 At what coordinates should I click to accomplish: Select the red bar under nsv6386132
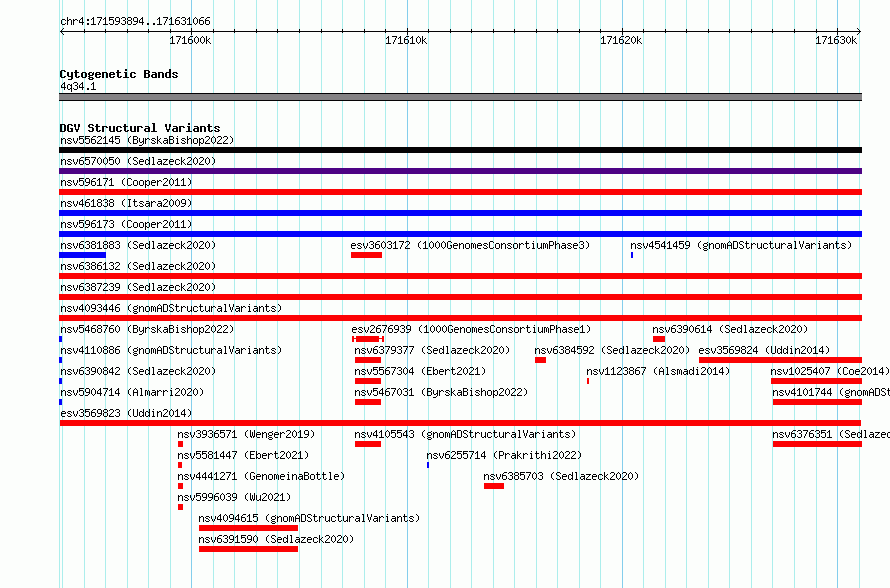point(460,276)
